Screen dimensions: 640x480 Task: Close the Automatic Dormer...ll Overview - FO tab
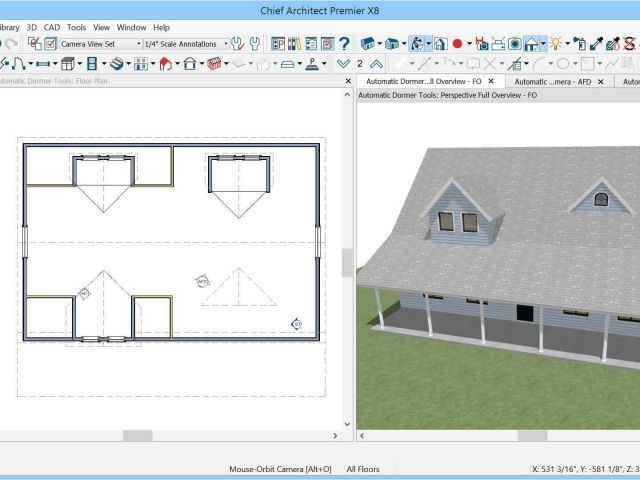point(491,81)
